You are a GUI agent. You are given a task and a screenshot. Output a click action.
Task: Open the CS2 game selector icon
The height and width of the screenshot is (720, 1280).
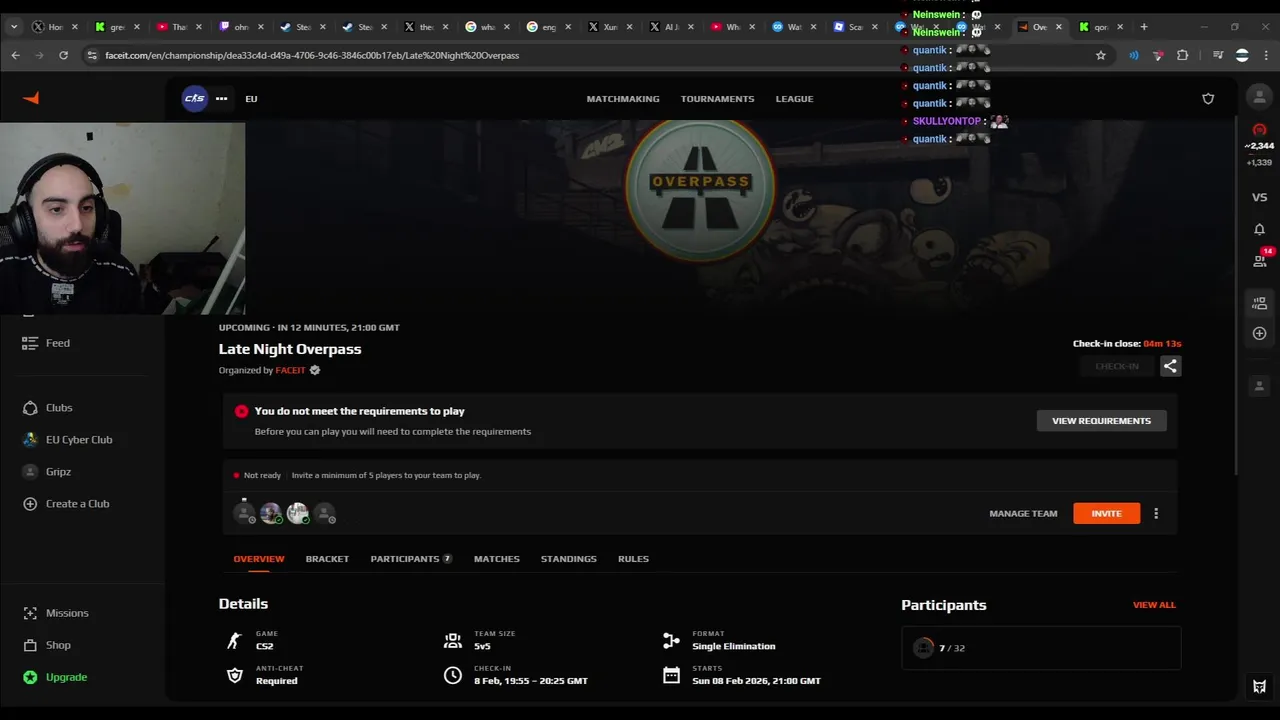click(x=195, y=98)
